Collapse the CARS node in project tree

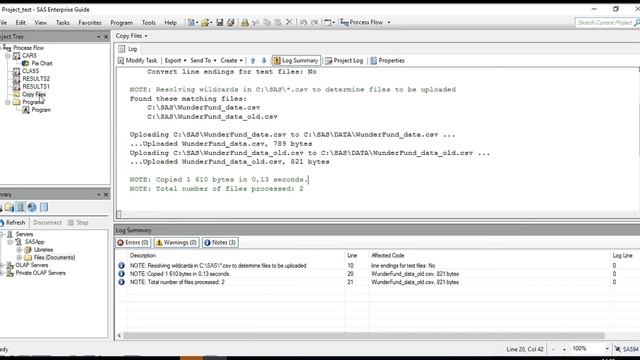(x=8, y=56)
